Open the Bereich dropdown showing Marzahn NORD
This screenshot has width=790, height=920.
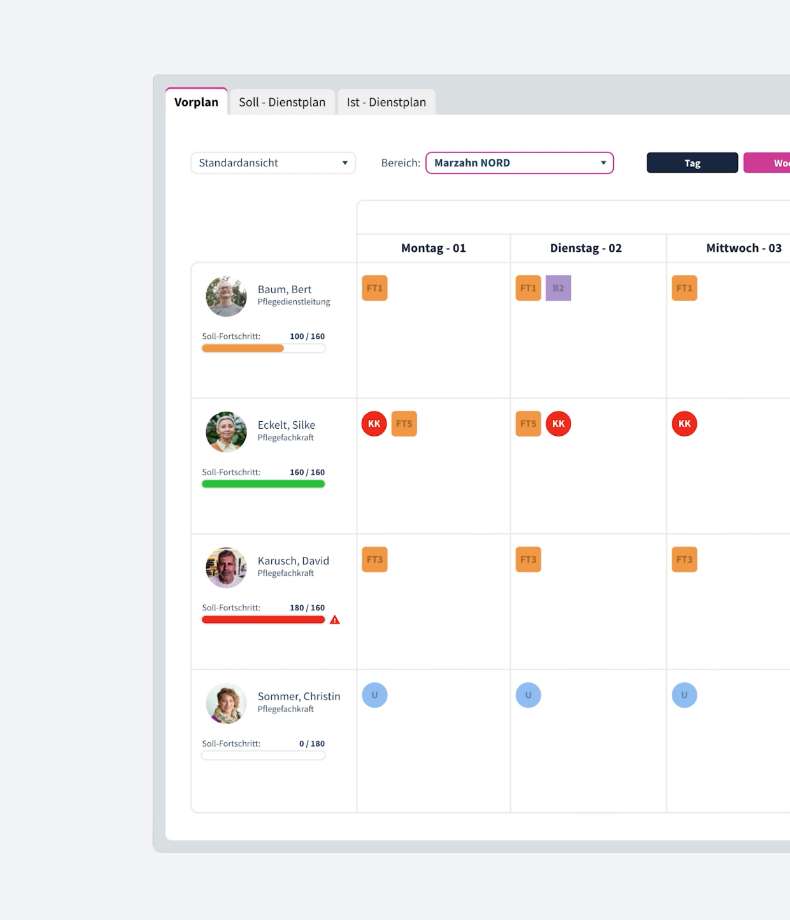point(519,163)
